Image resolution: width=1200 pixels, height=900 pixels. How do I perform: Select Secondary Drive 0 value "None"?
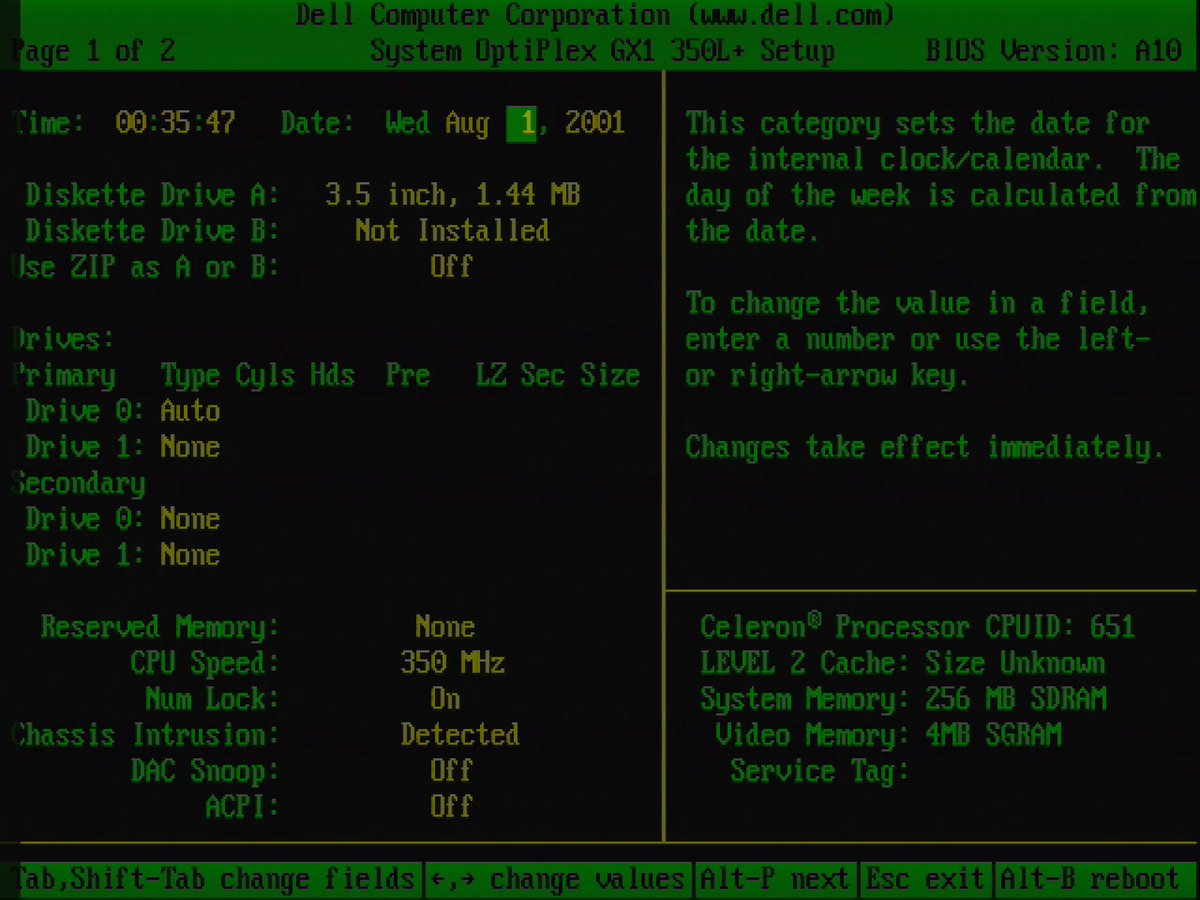point(190,519)
